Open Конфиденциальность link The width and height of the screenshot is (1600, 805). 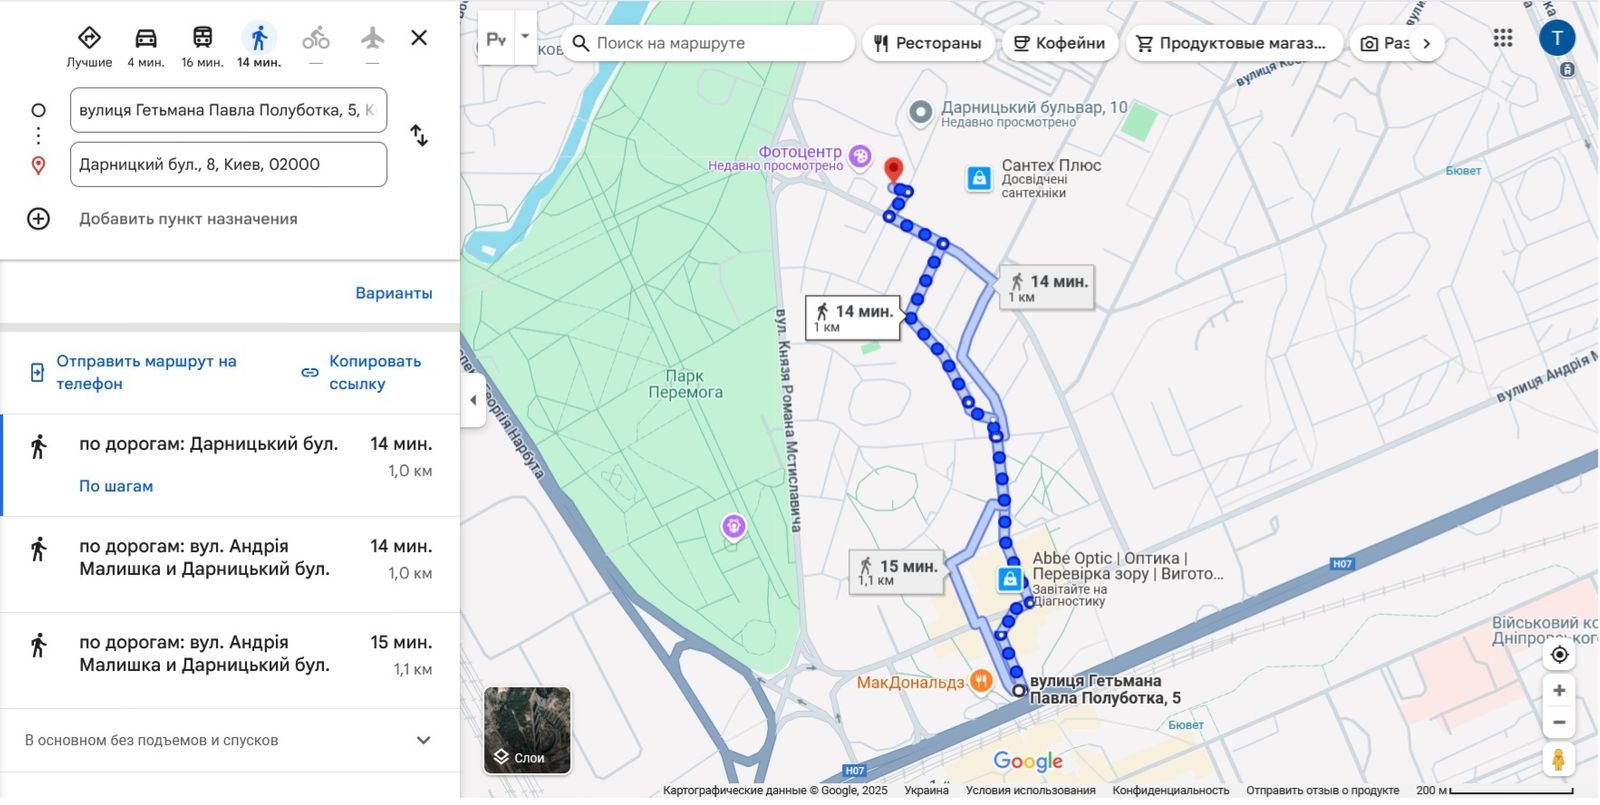pos(1170,790)
